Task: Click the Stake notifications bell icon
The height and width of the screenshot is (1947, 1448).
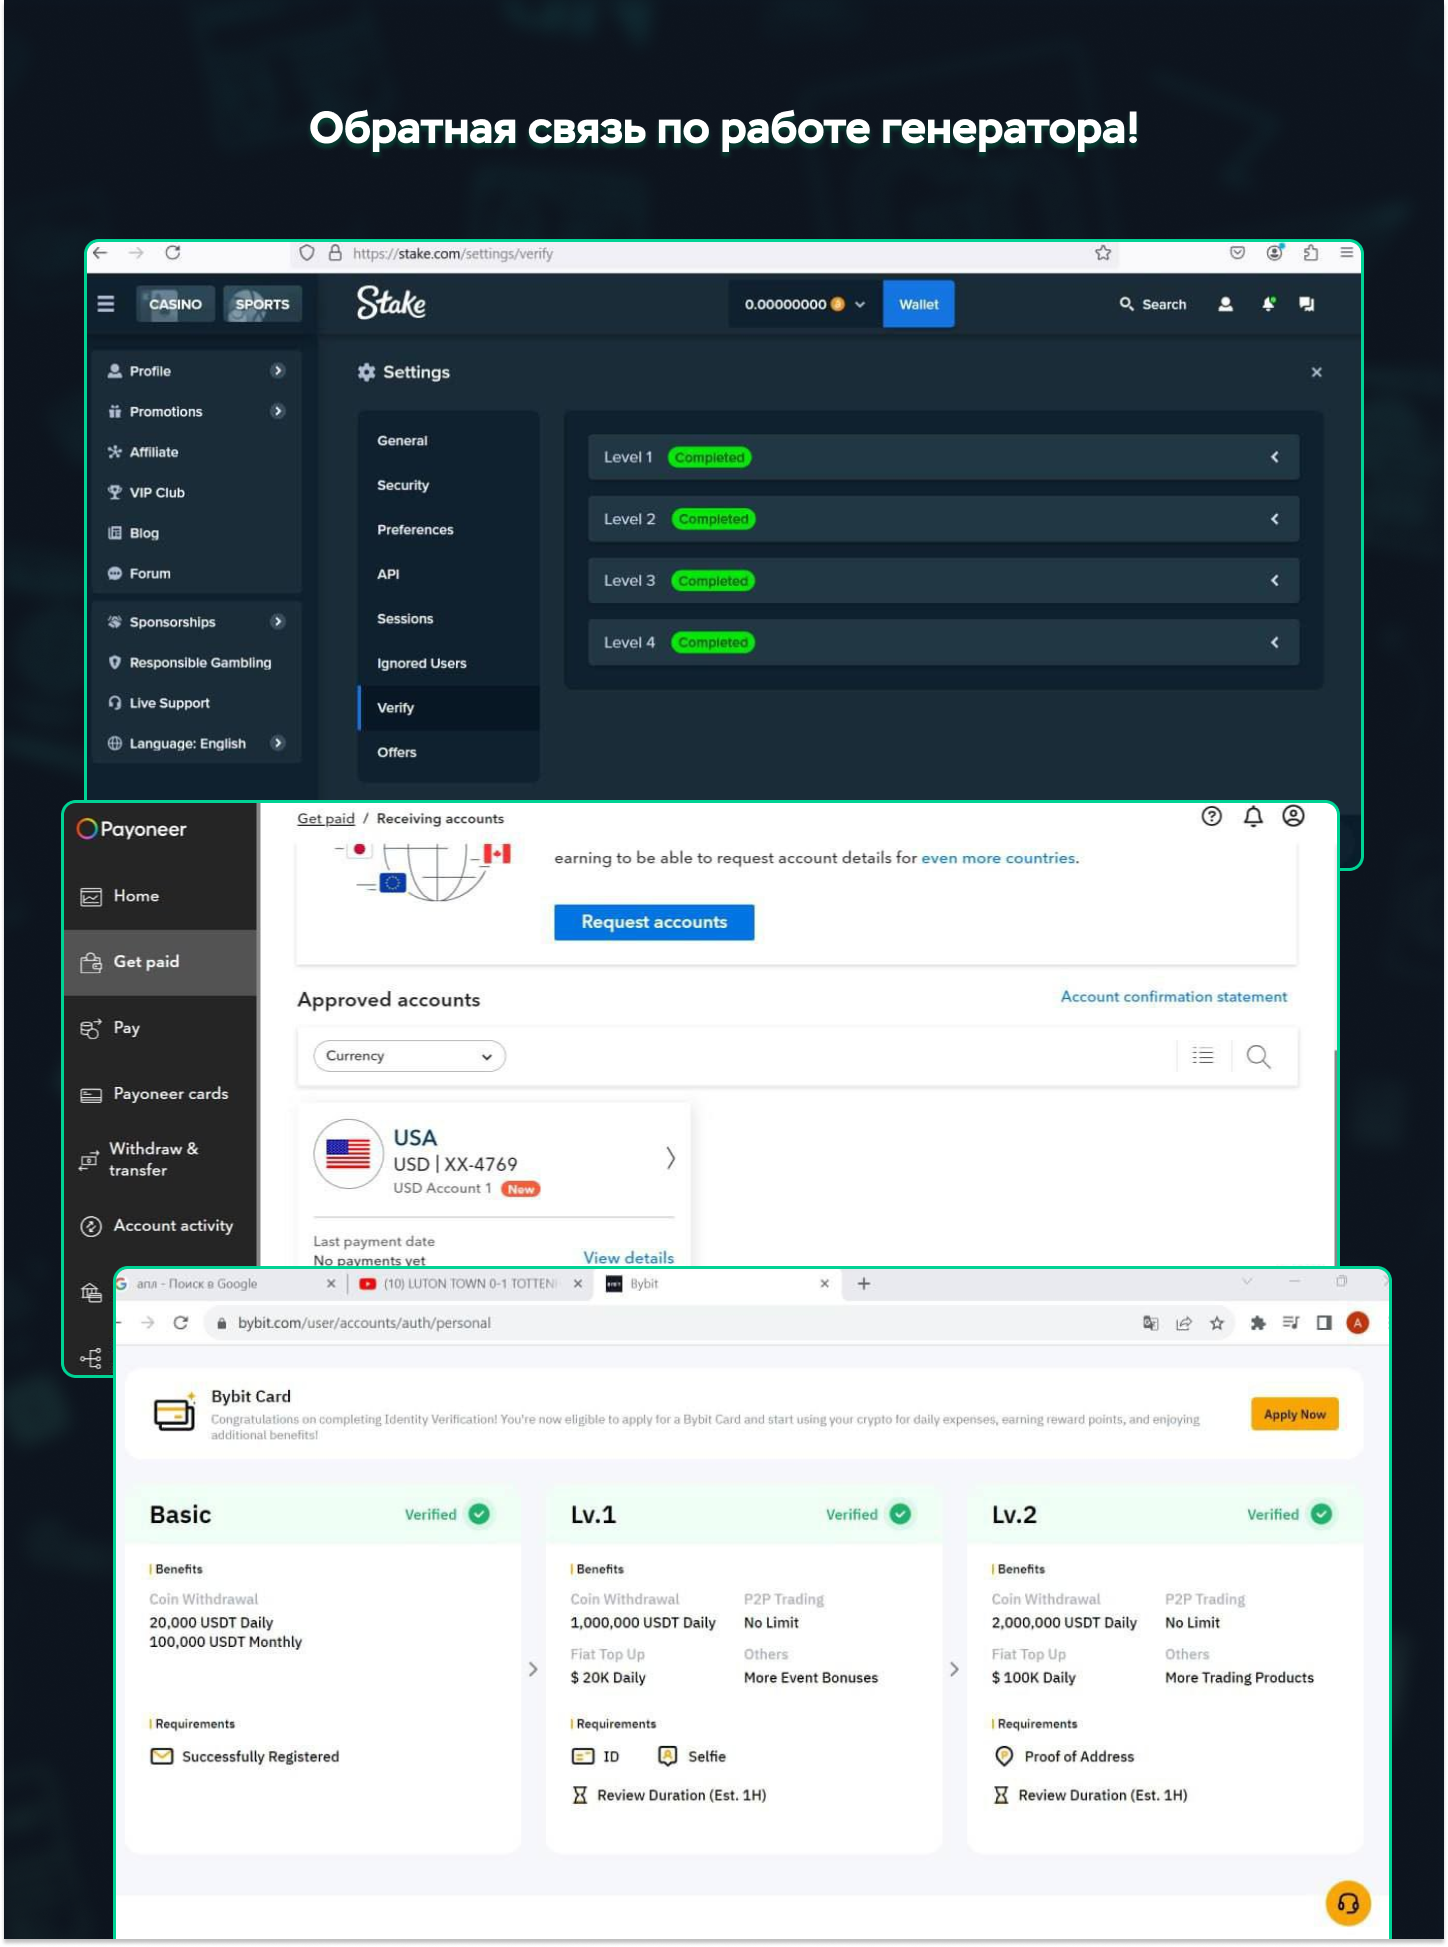Action: [1268, 304]
